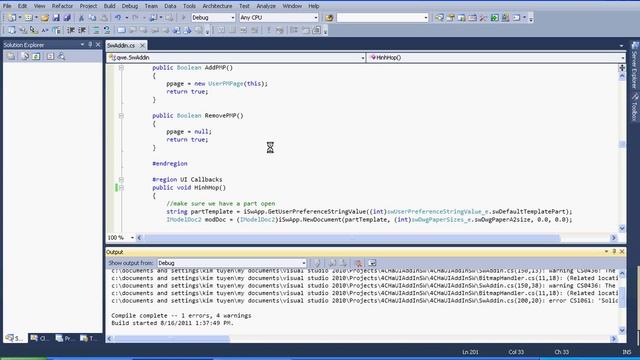The width and height of the screenshot is (640, 360).
Task: Open the Solution Explorer window position menu arrow
Action: click(x=82, y=44)
